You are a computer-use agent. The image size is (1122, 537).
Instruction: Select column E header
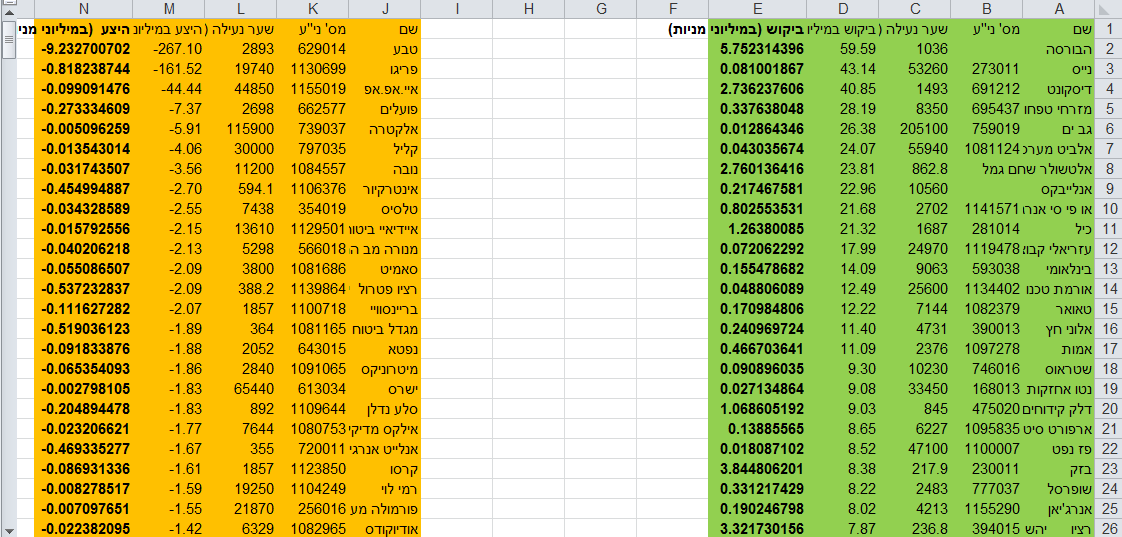pyautogui.click(x=757, y=9)
